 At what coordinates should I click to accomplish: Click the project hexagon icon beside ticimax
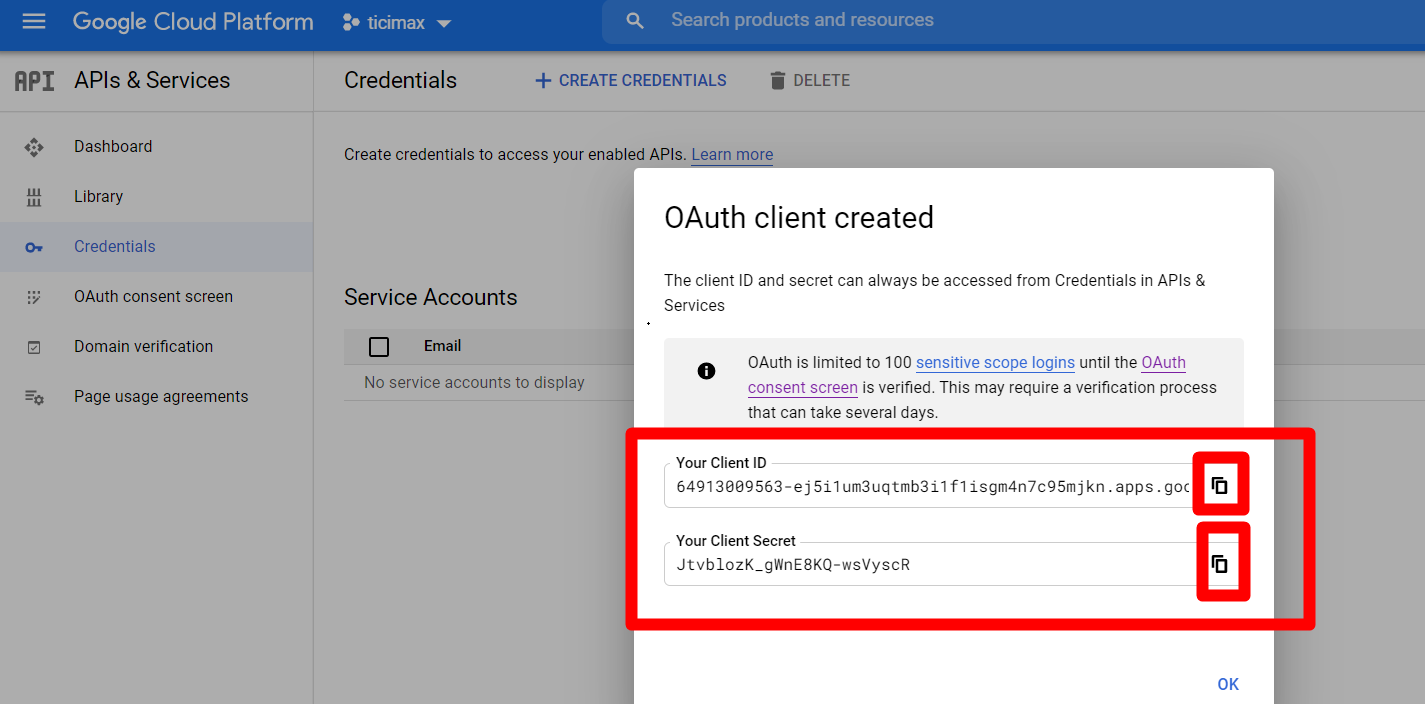click(x=351, y=21)
